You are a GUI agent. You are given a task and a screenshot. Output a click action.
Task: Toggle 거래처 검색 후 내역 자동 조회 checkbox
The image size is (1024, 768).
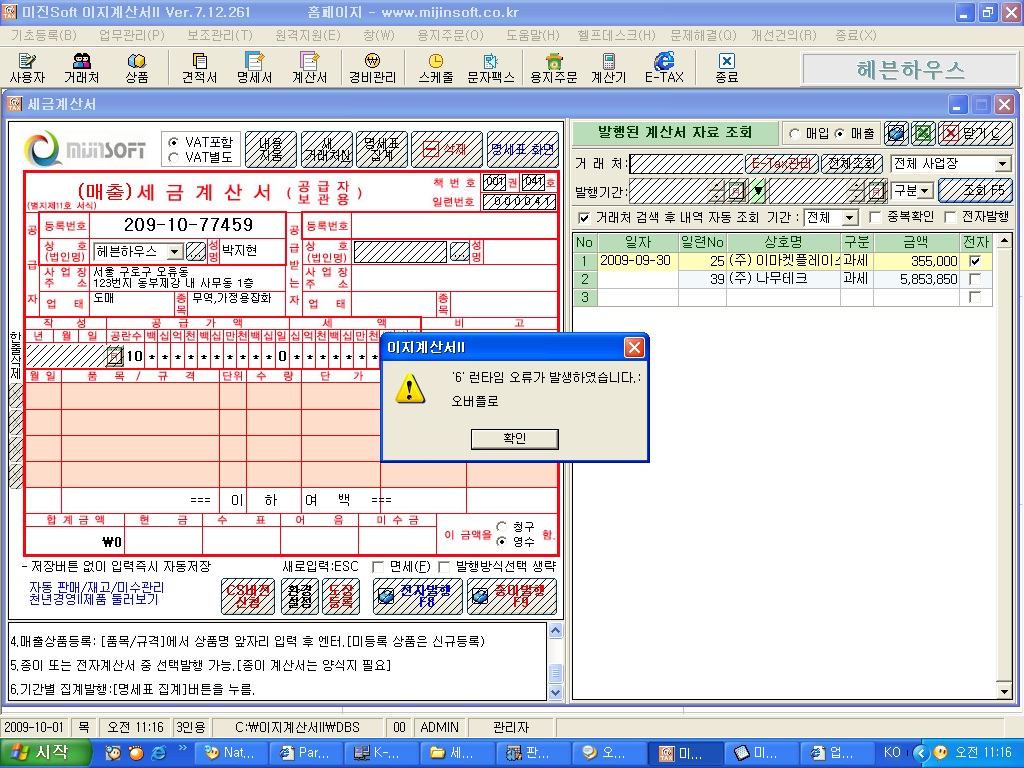(584, 217)
